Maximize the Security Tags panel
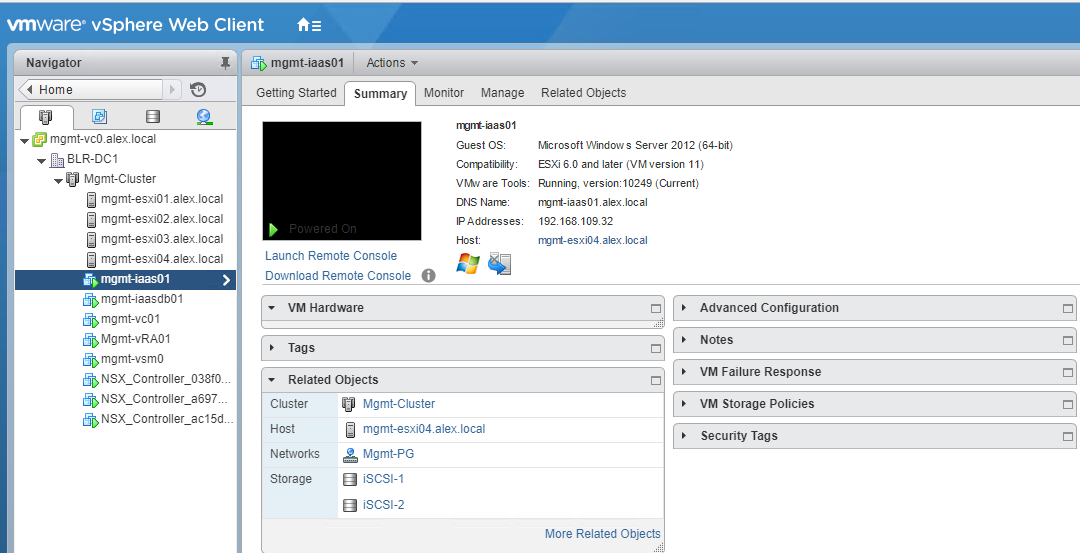The image size is (1080, 553). pyautogui.click(x=1068, y=436)
